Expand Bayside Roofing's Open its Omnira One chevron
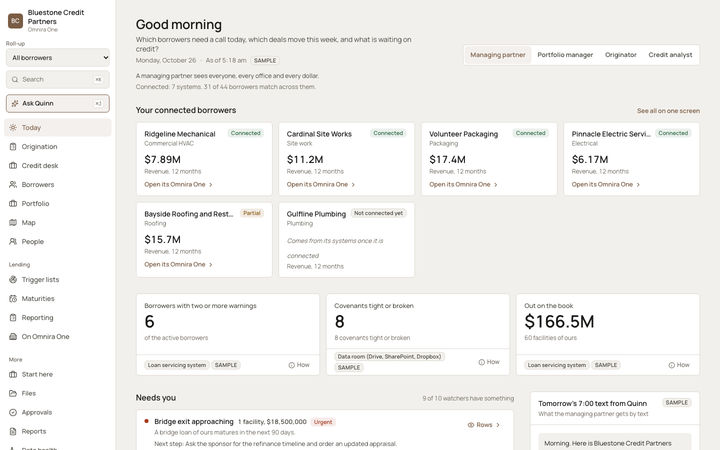 tap(211, 264)
